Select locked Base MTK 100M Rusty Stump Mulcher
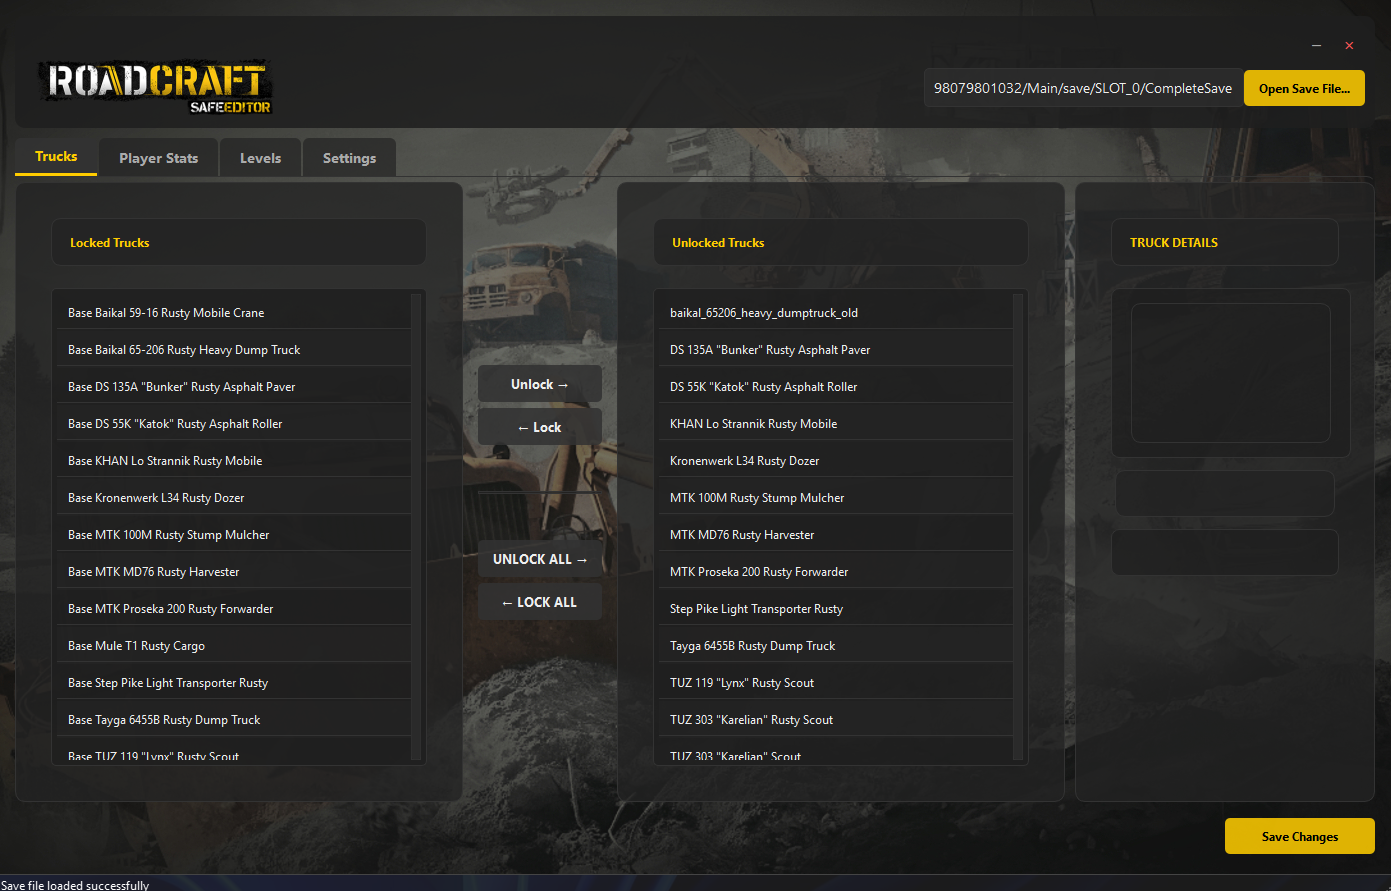 click(x=234, y=535)
